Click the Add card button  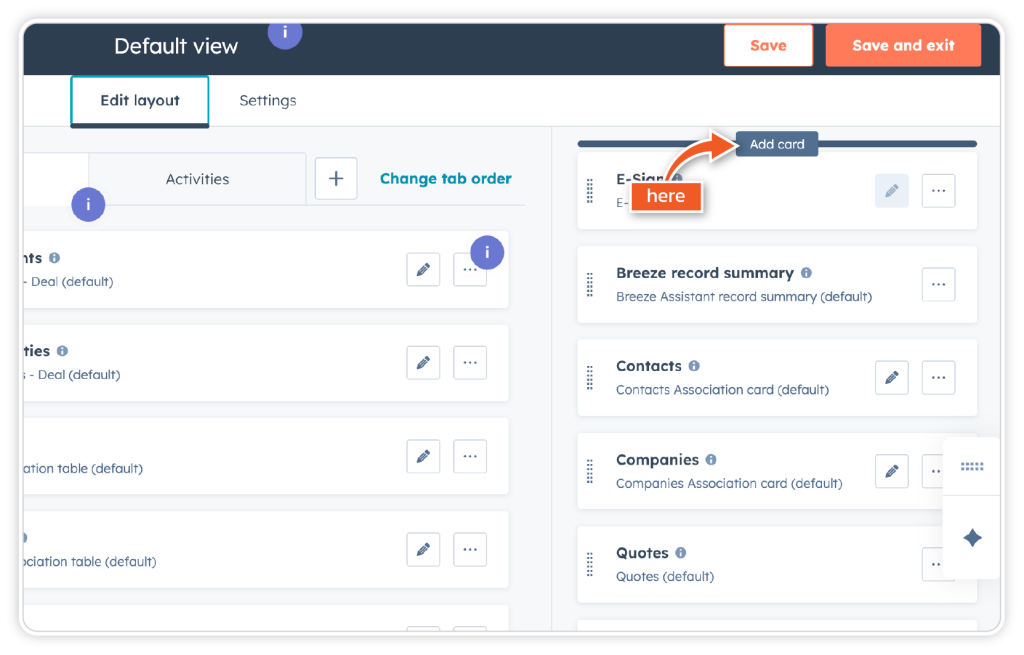[x=777, y=145]
